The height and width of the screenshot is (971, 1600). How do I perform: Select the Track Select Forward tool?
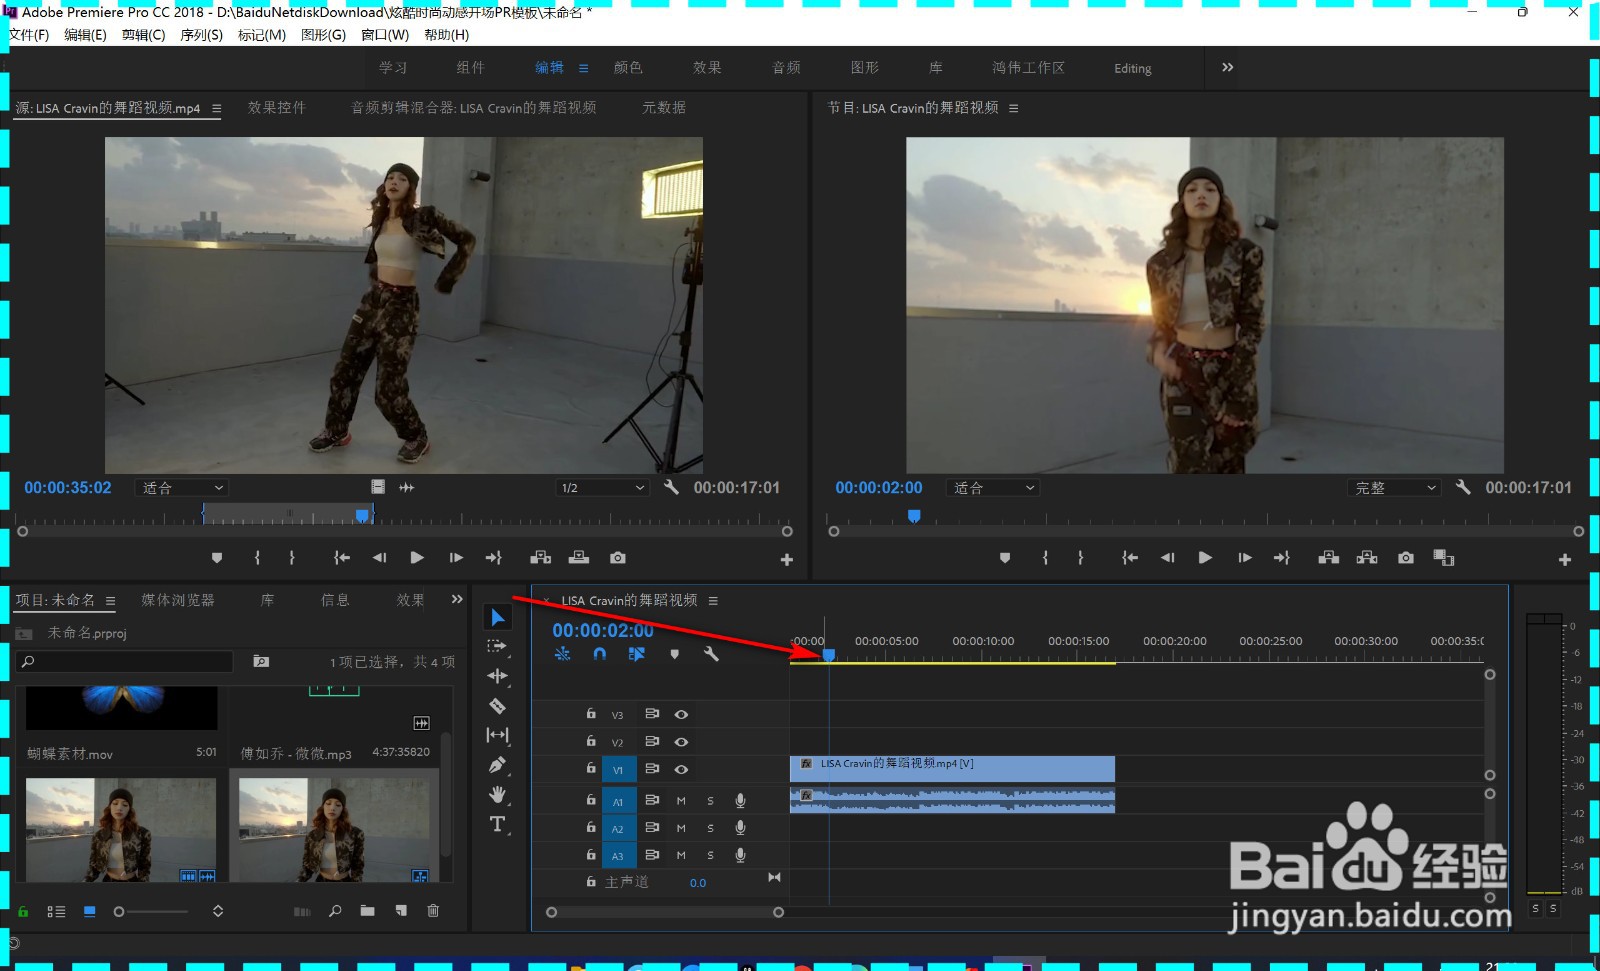point(497,647)
